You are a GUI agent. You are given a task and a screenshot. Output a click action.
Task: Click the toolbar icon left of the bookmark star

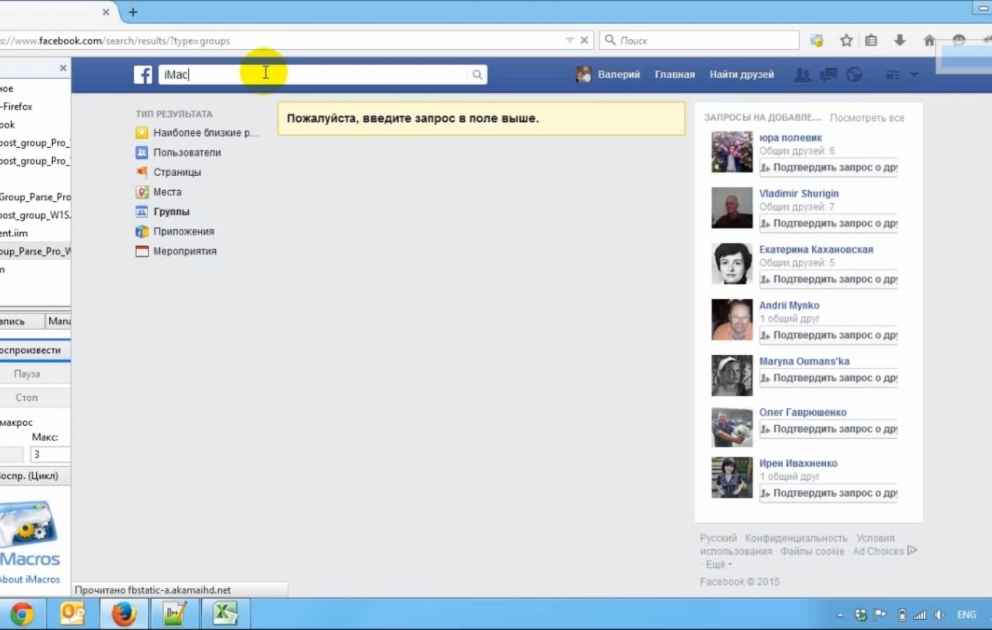(x=817, y=40)
